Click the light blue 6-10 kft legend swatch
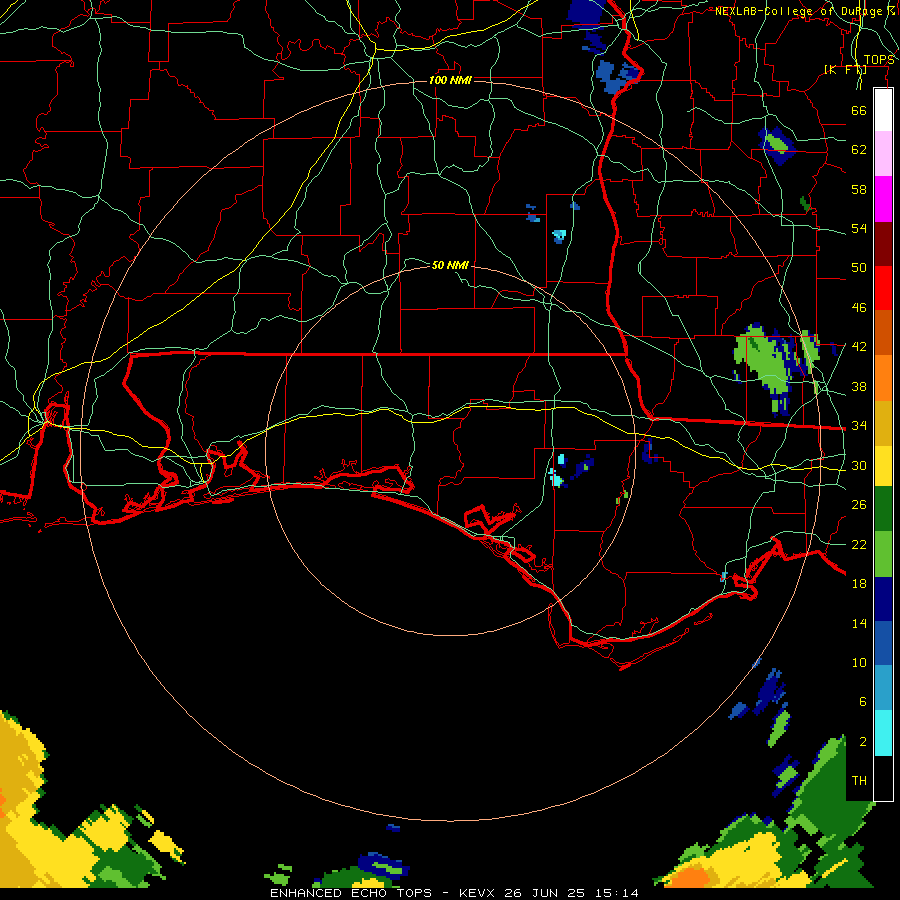This screenshot has width=900, height=900. click(x=883, y=688)
